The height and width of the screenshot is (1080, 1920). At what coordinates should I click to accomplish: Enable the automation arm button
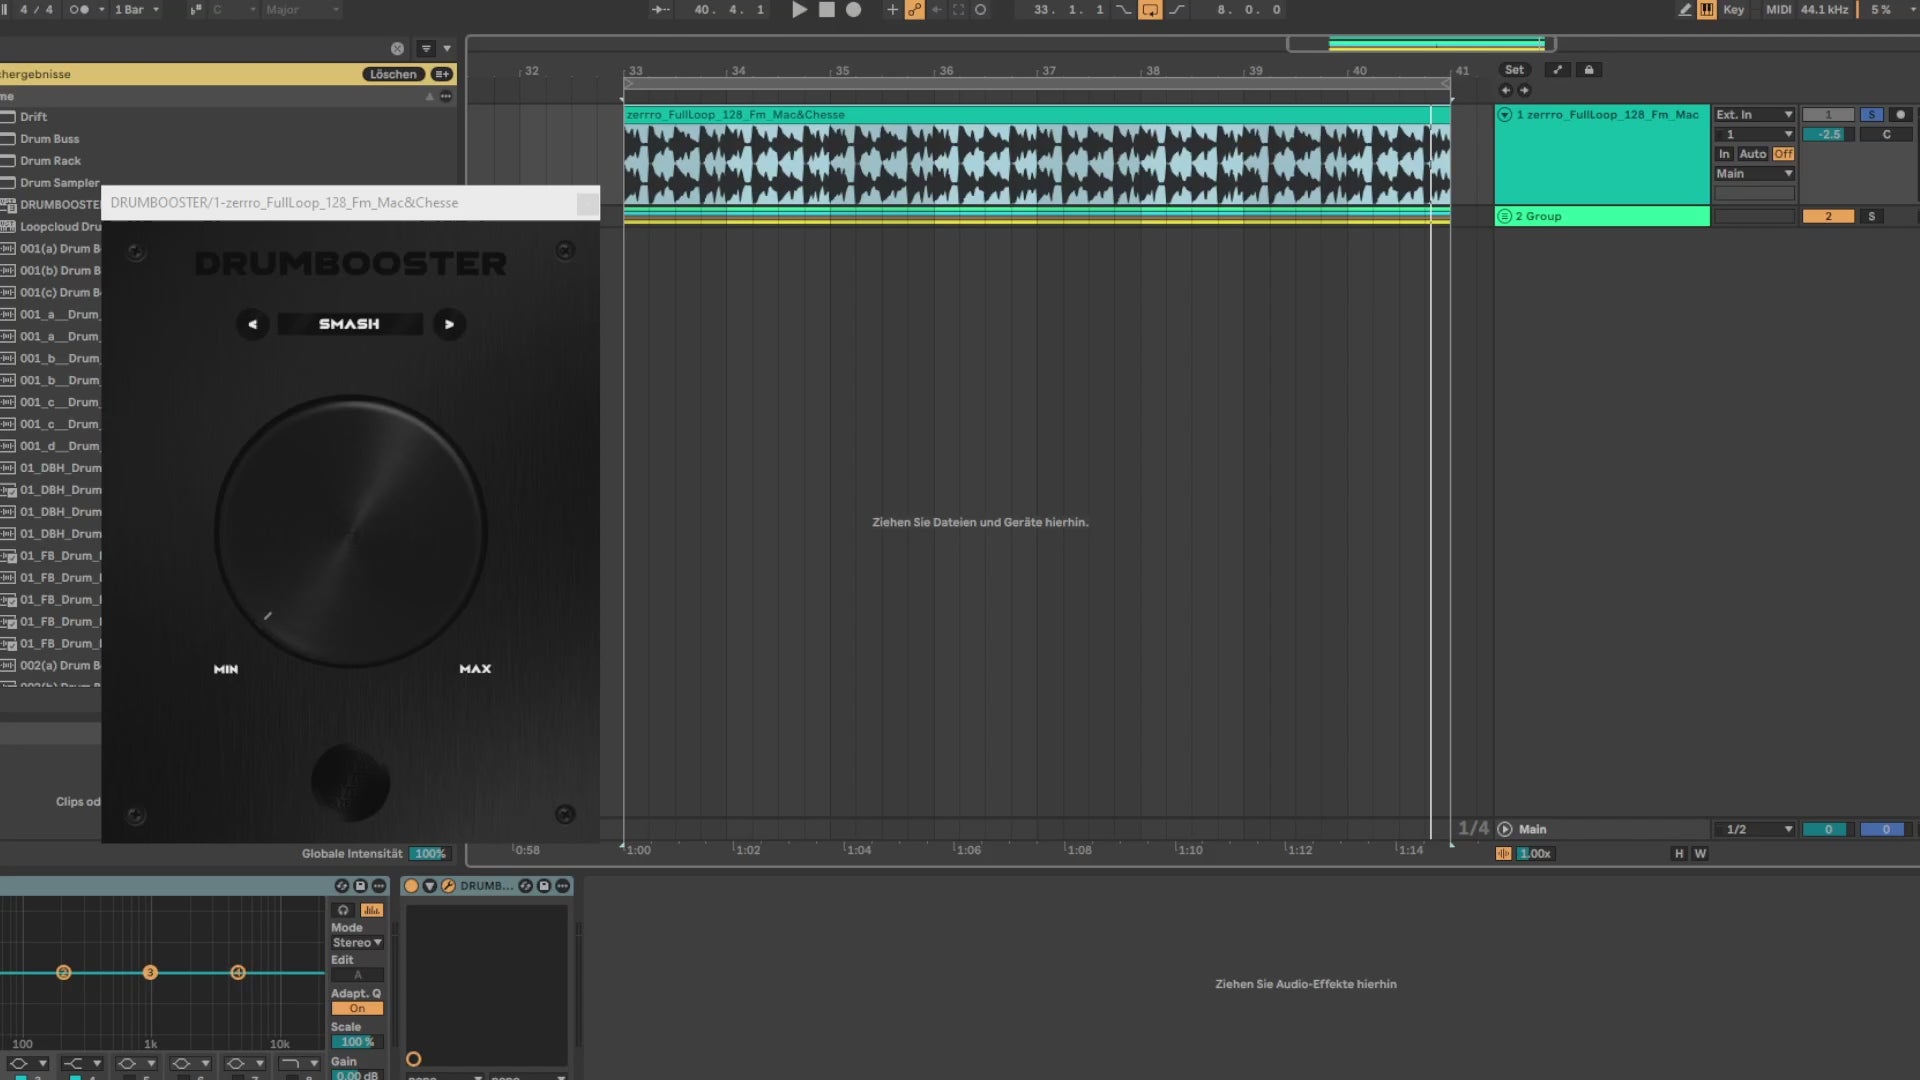[914, 10]
